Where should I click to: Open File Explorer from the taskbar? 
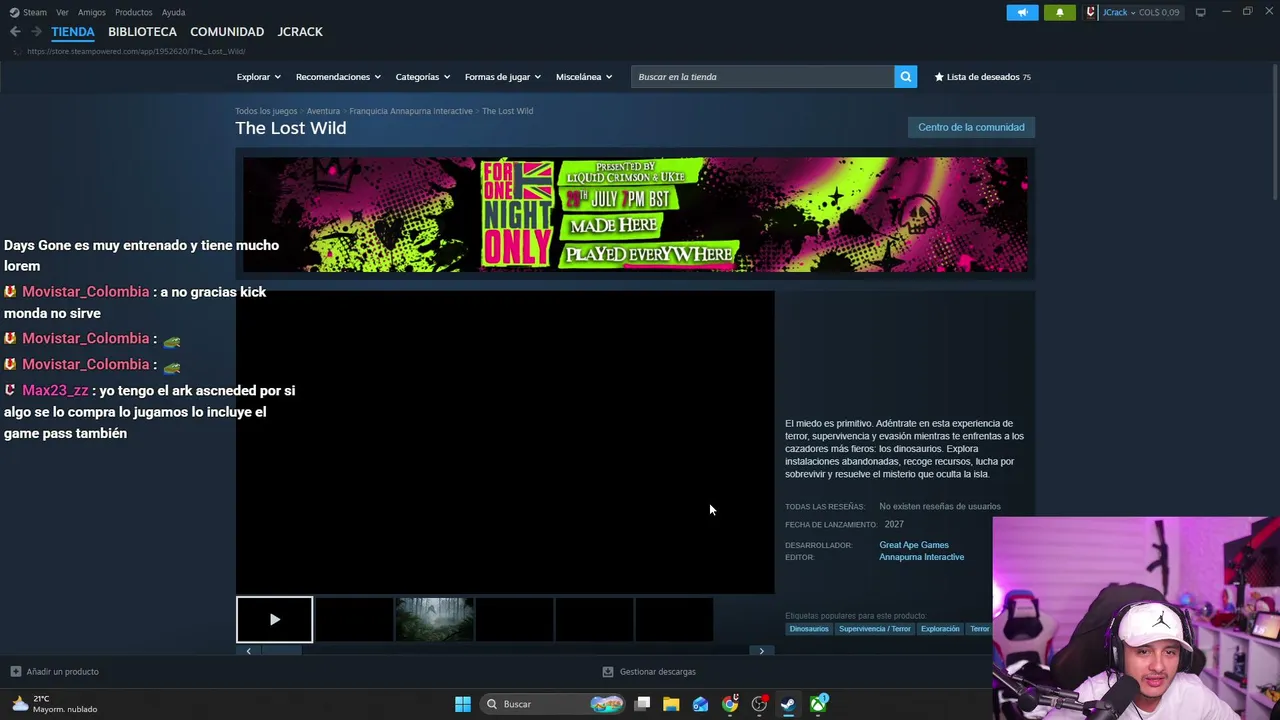pos(671,704)
